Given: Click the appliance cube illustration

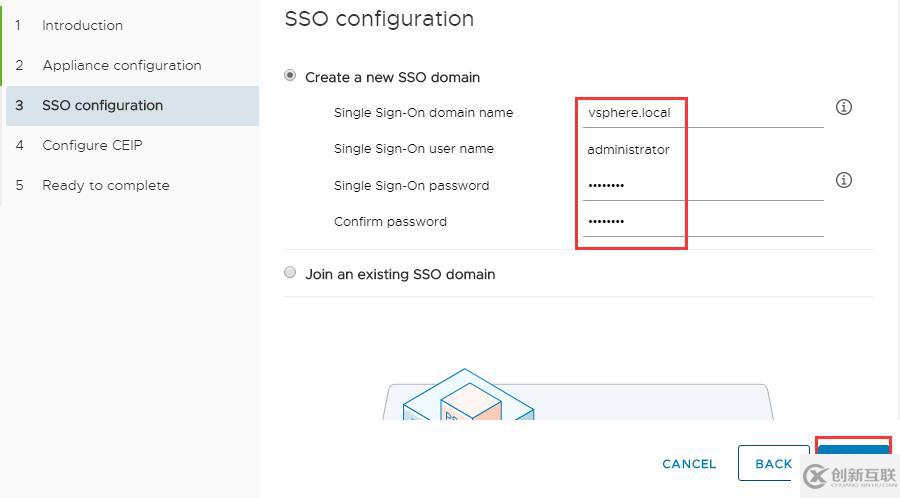Looking at the screenshot, I should [x=468, y=394].
